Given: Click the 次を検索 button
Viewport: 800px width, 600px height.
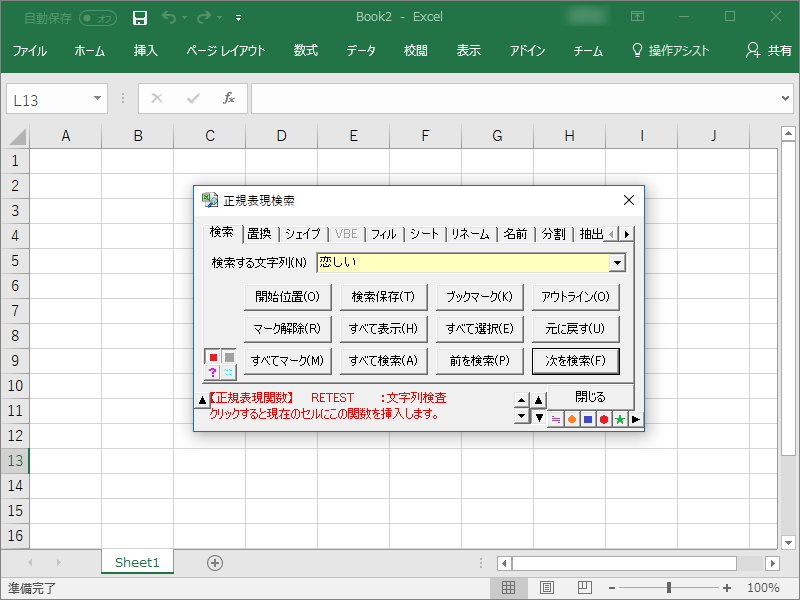Looking at the screenshot, I should [x=575, y=361].
